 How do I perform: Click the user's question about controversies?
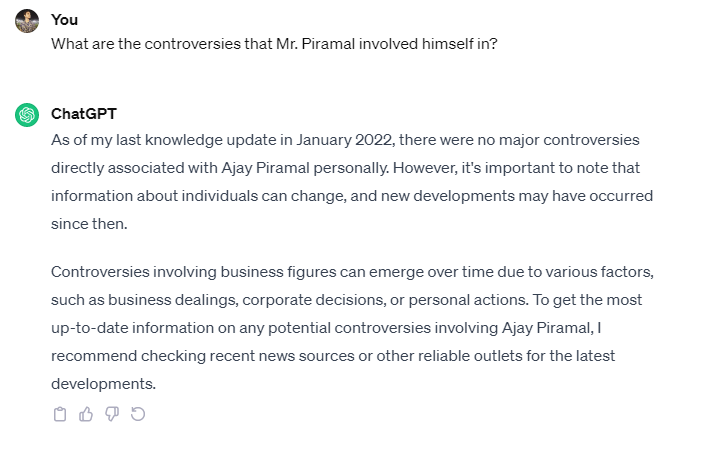point(274,46)
